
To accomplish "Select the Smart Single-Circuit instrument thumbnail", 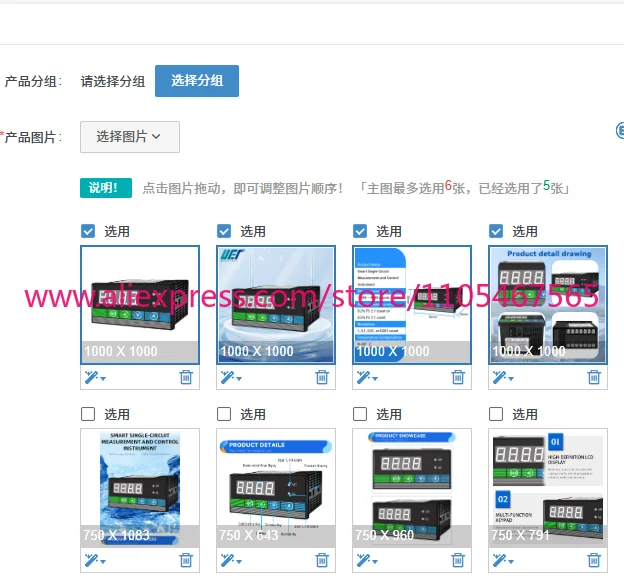I will click(x=140, y=488).
